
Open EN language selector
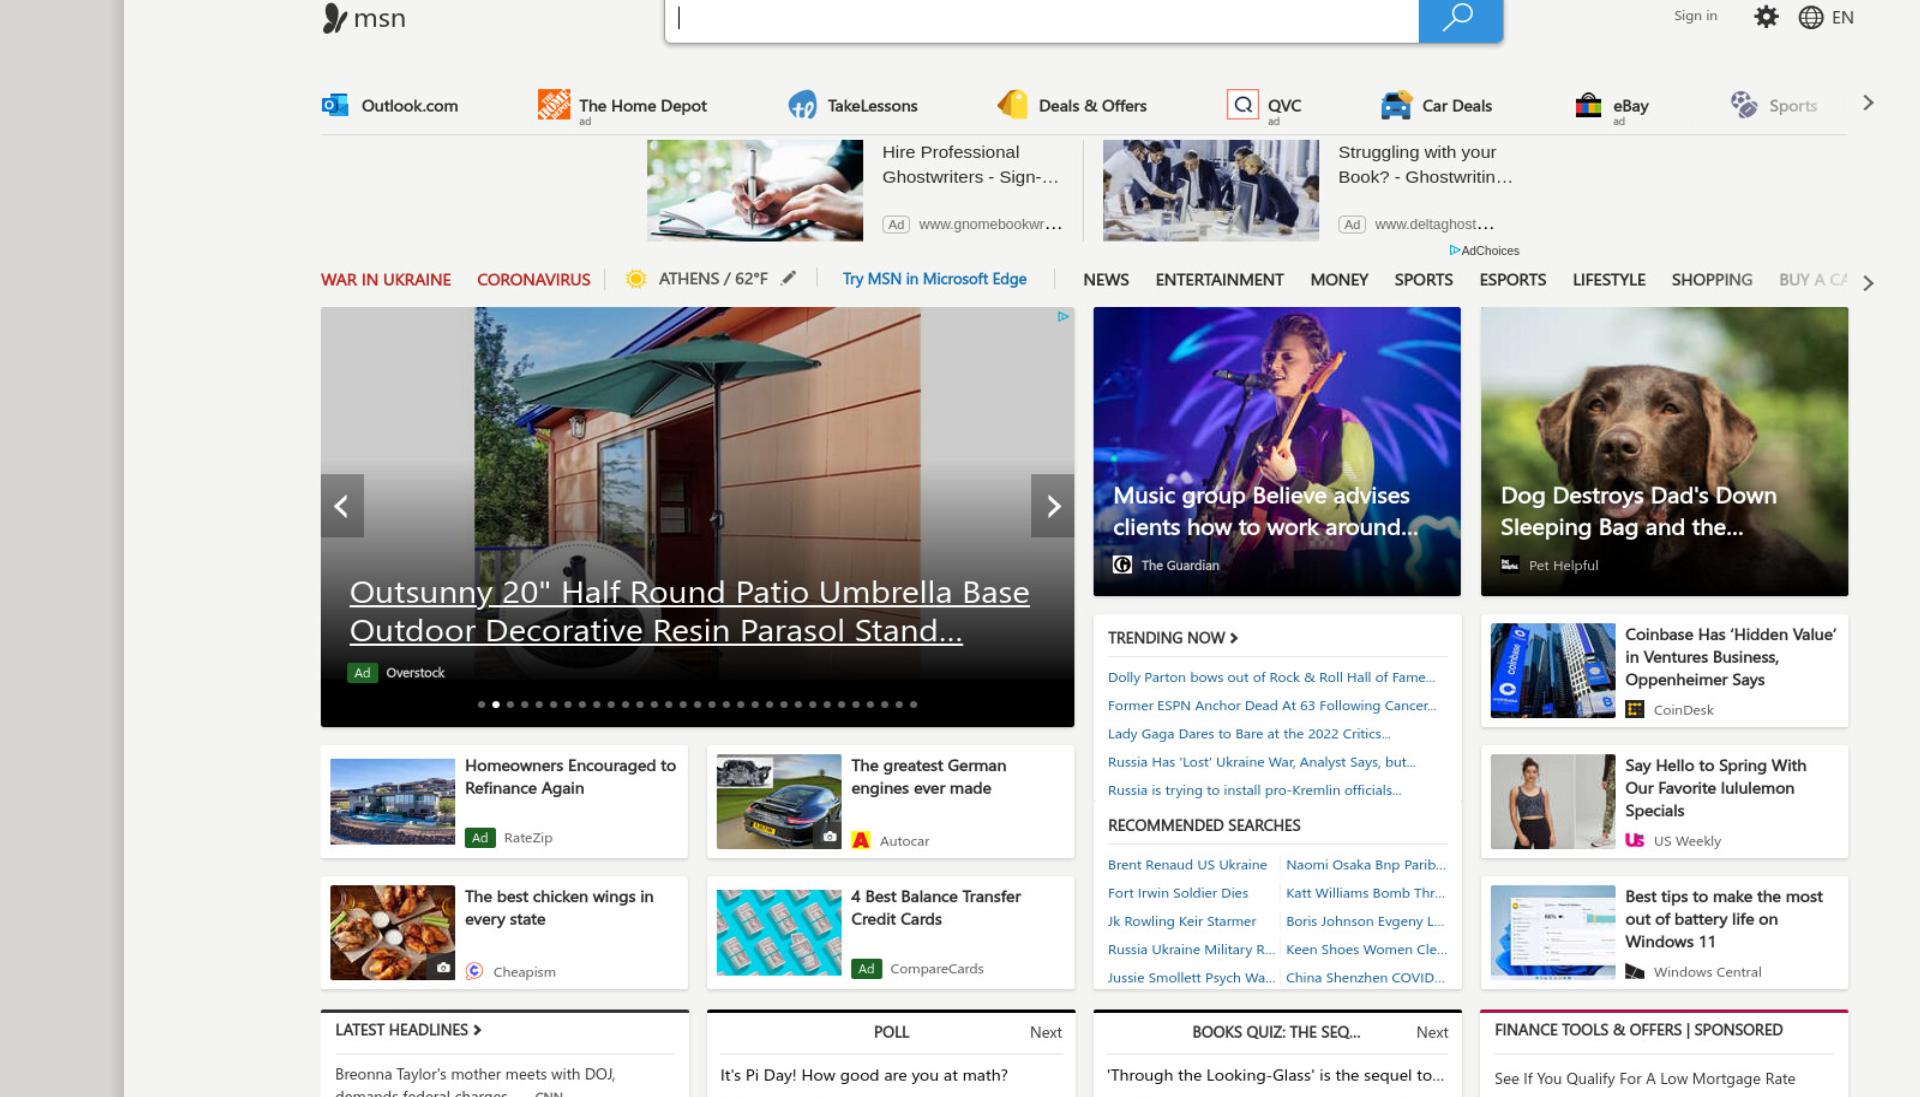pyautogui.click(x=1843, y=17)
